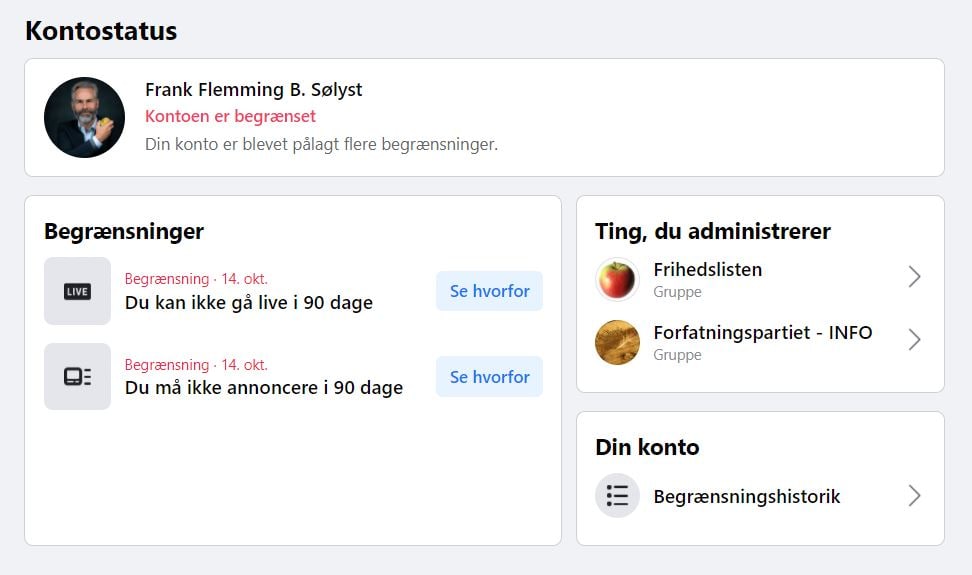Image resolution: width=972 pixels, height=575 pixels.
Task: Click the name Frank Flemming B. Sølyst
Action: pos(254,90)
